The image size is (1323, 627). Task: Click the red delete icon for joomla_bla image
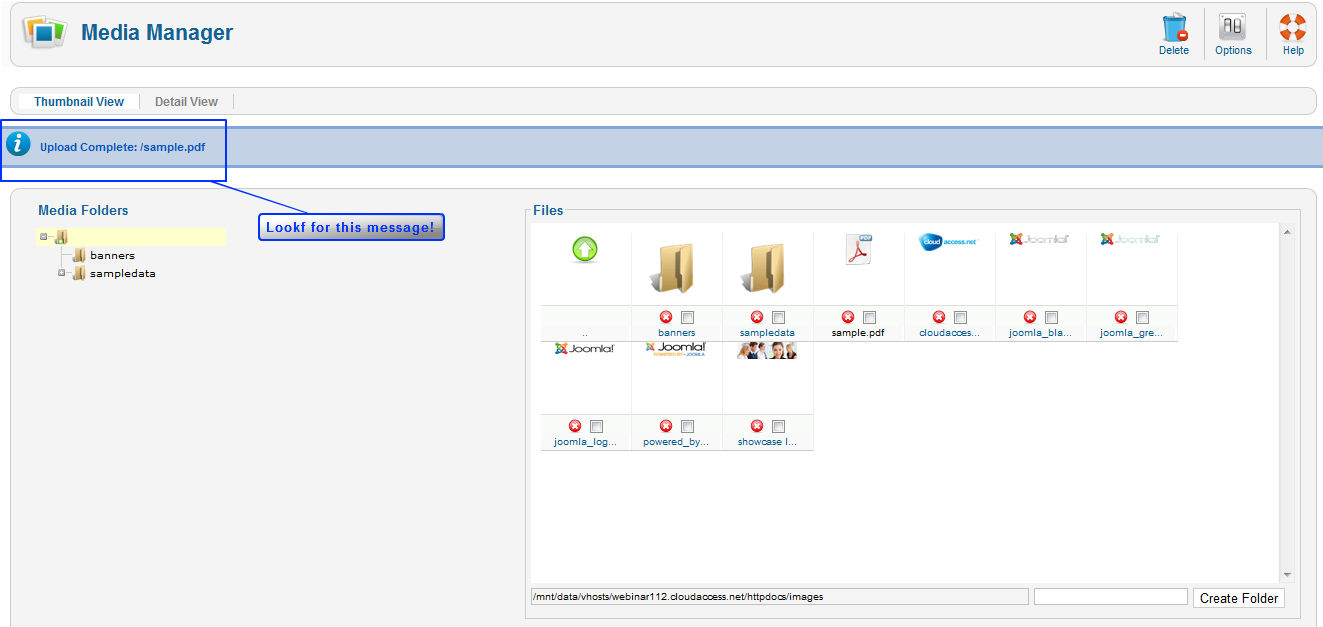(x=1030, y=317)
